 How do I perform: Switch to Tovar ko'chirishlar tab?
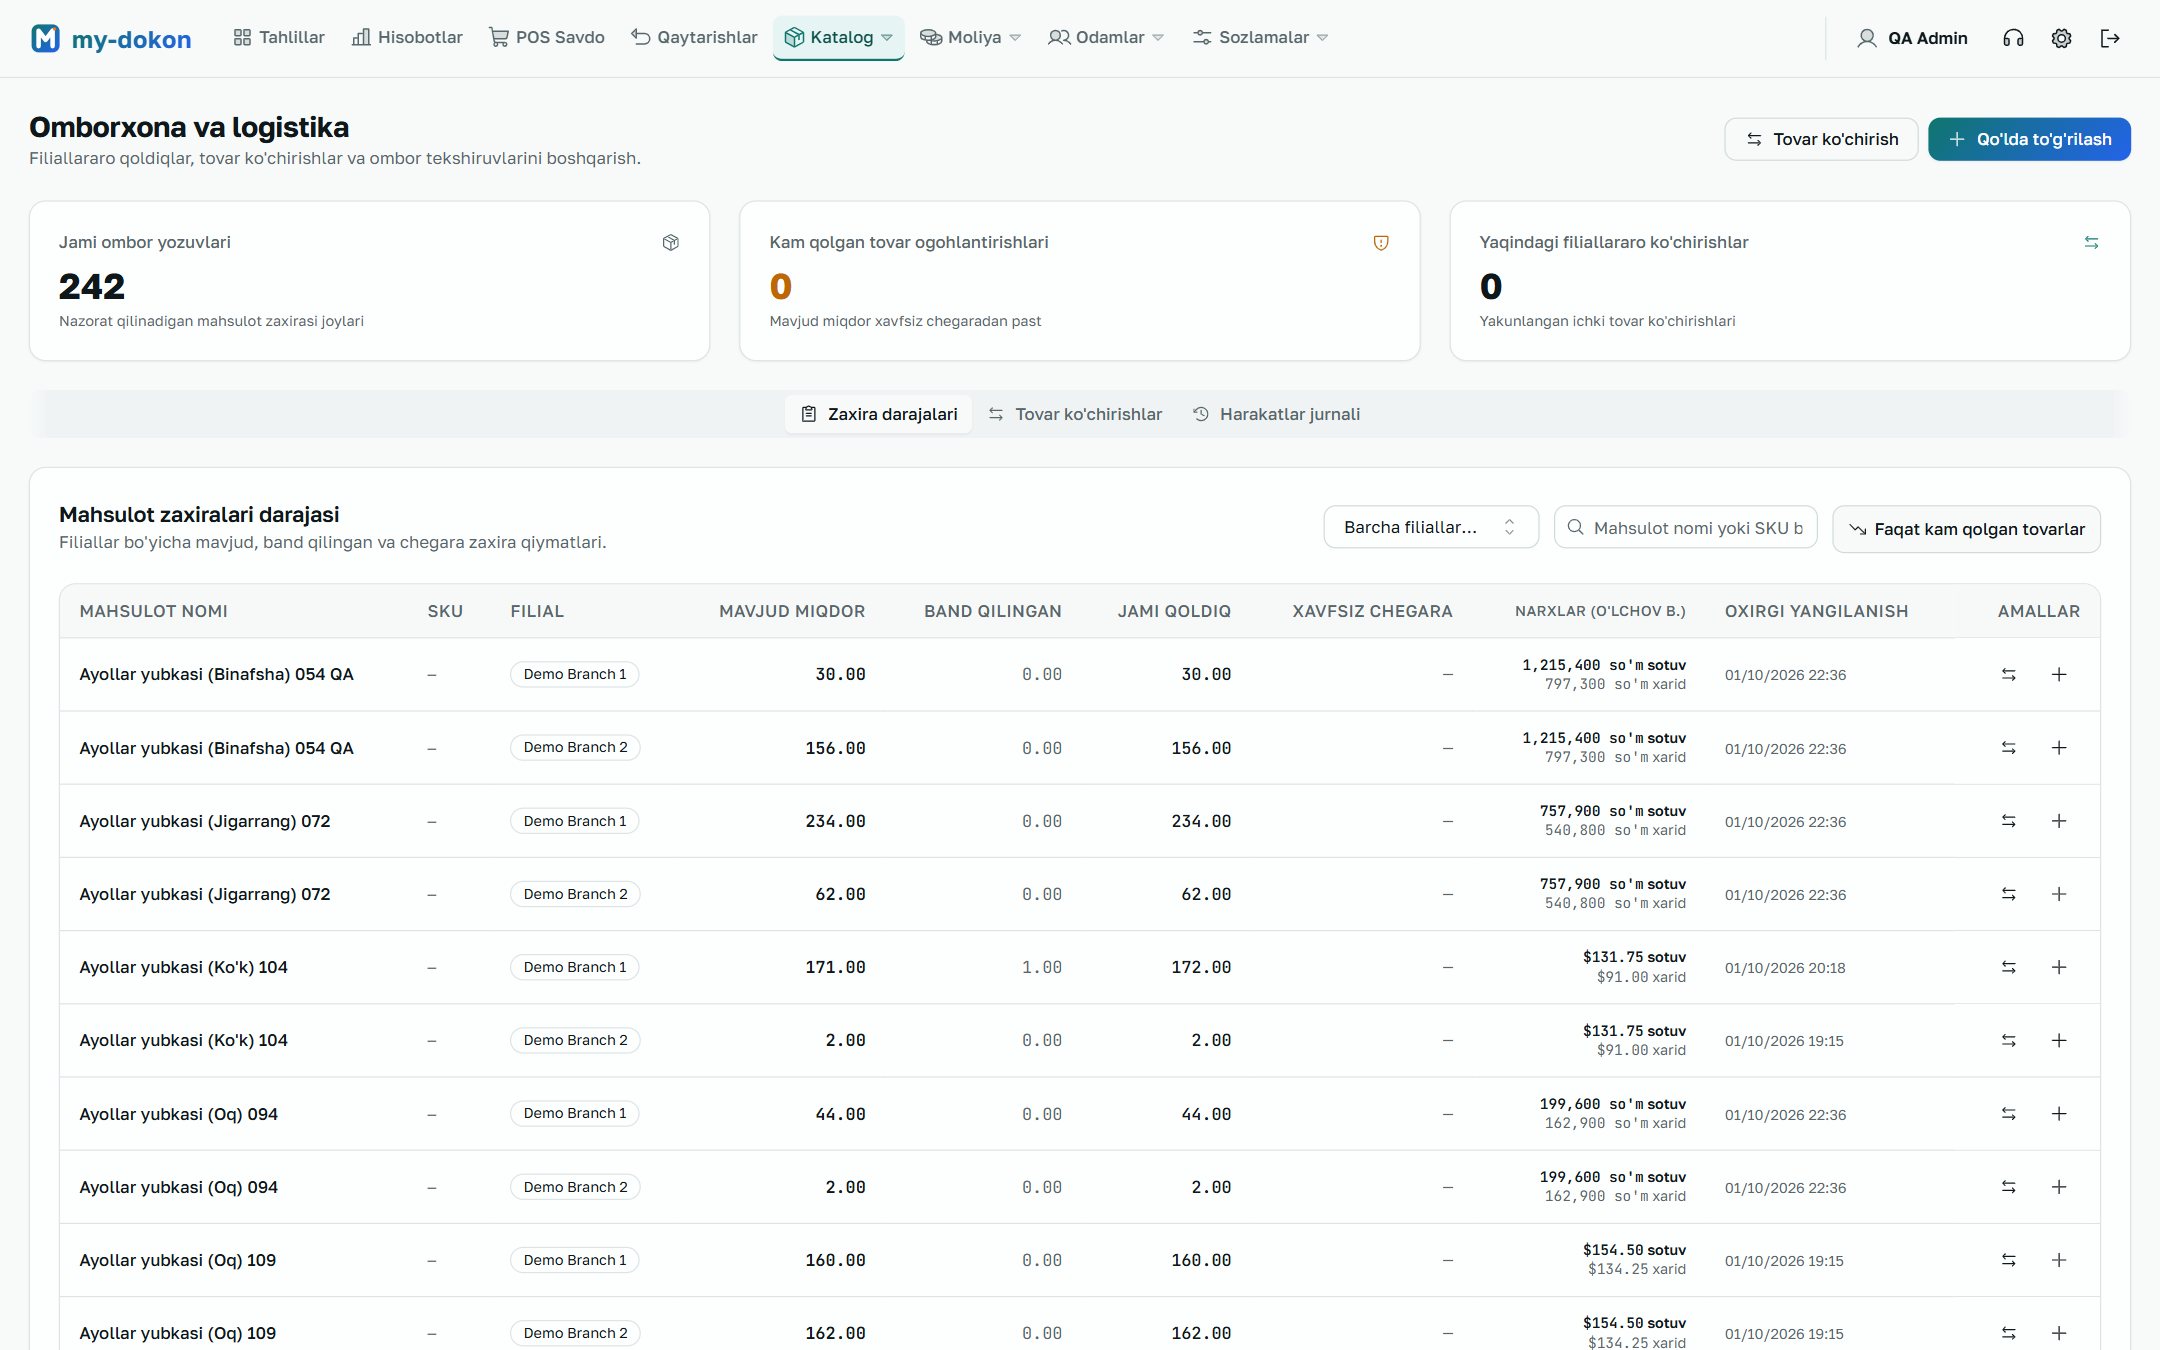click(1076, 414)
